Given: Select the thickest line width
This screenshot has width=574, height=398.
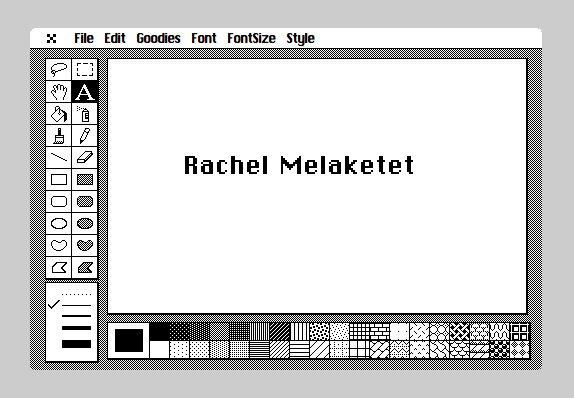Looking at the screenshot, I should point(76,344).
